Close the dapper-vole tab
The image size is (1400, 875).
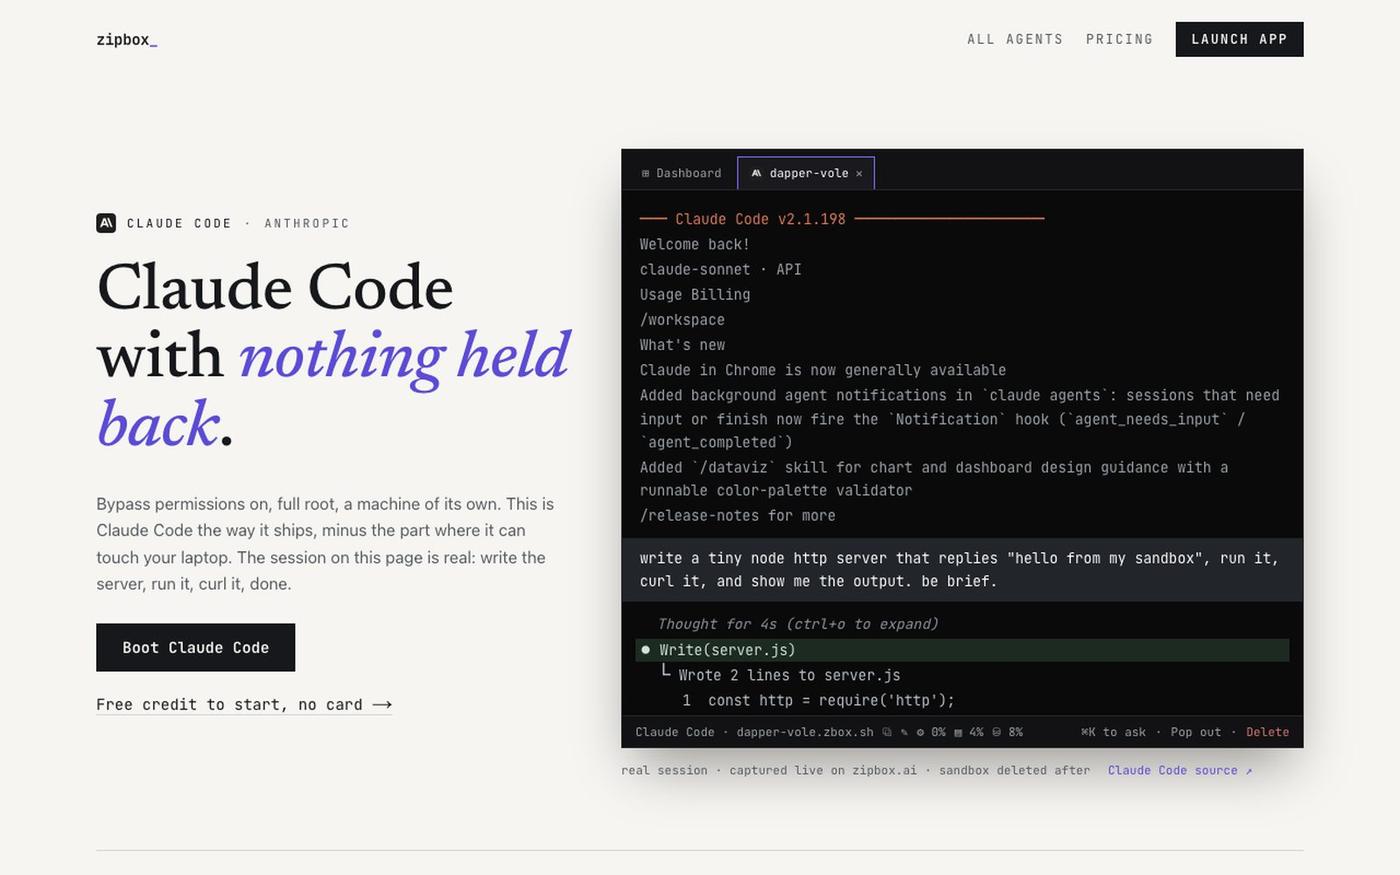click(x=859, y=173)
